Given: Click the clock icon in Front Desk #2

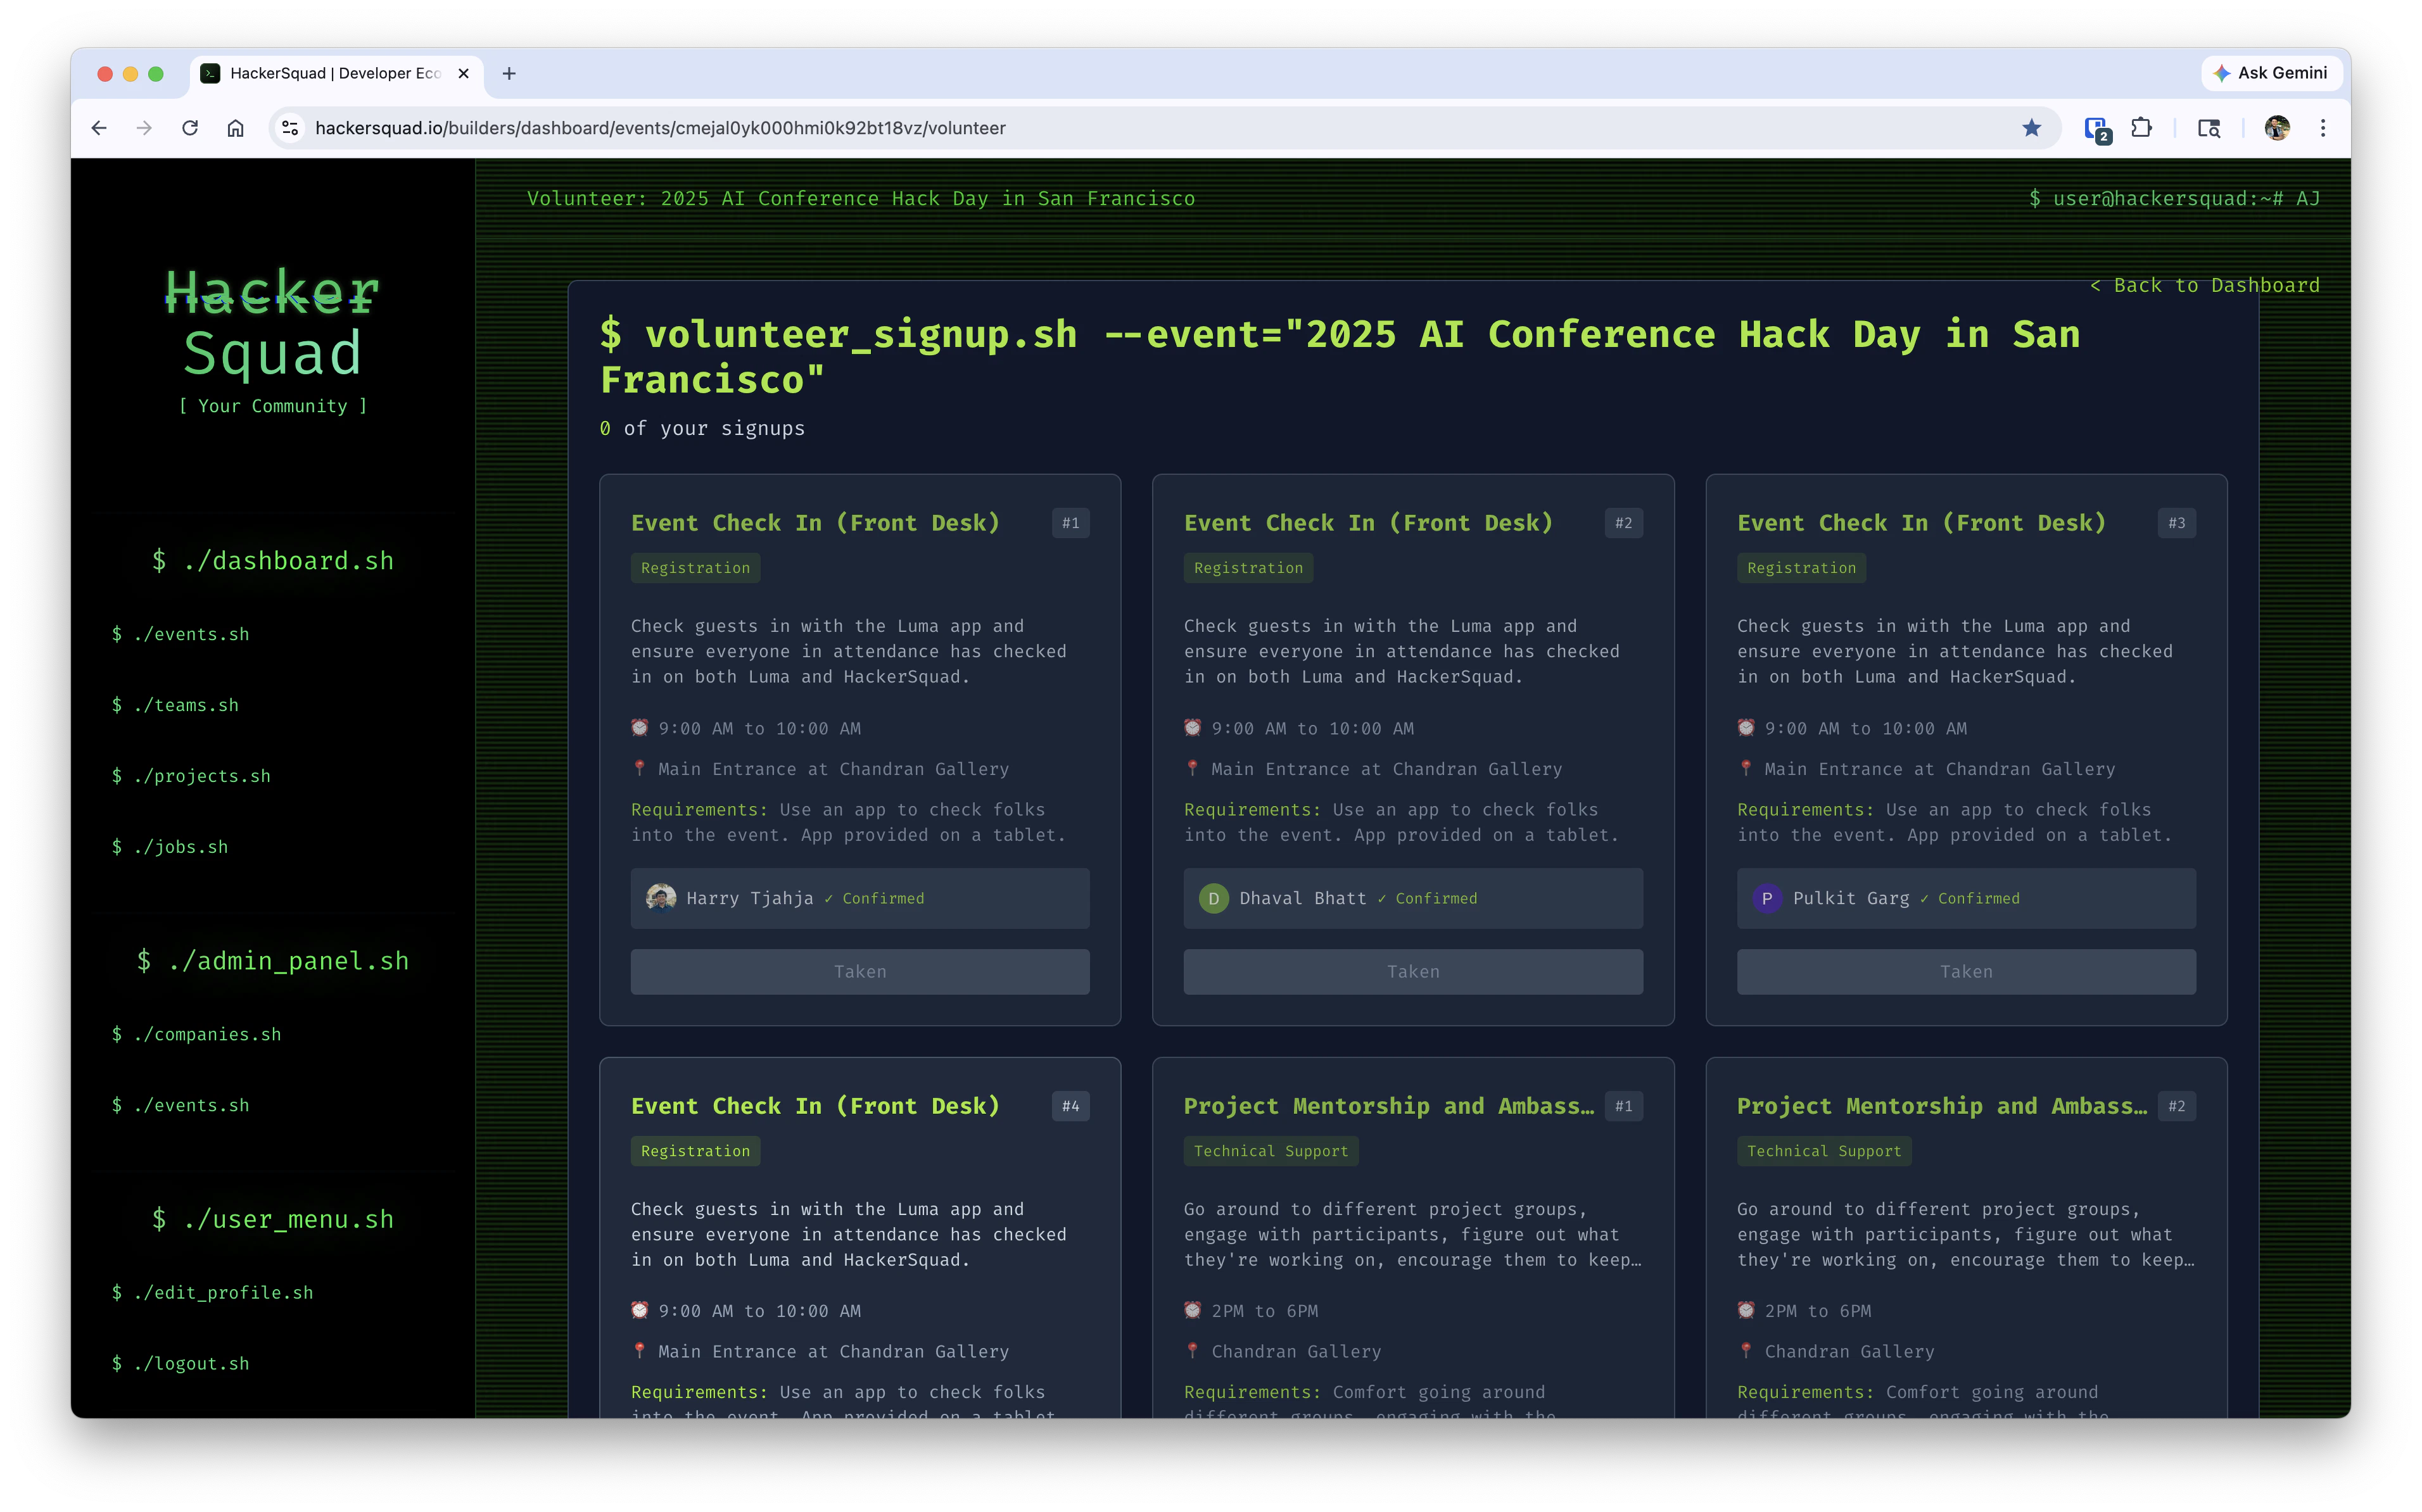Looking at the screenshot, I should (x=1193, y=728).
